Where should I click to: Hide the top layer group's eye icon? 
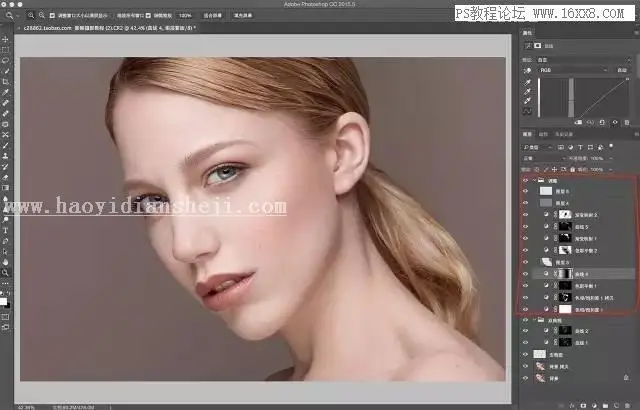point(525,180)
